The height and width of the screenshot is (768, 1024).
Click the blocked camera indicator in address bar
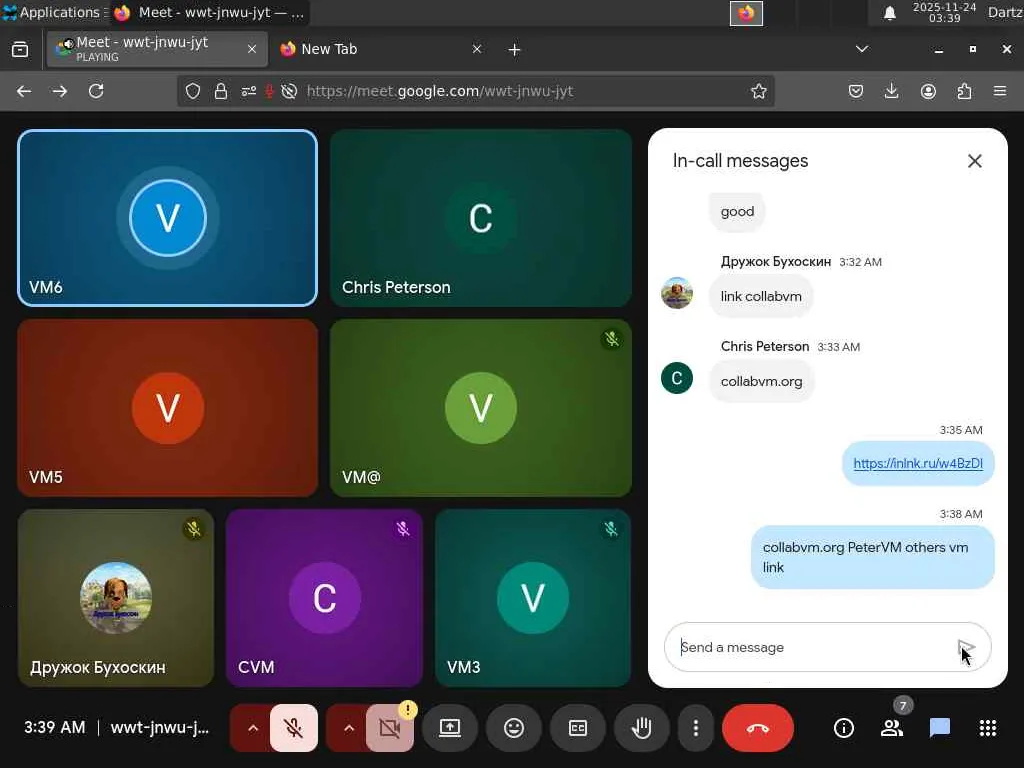289,91
